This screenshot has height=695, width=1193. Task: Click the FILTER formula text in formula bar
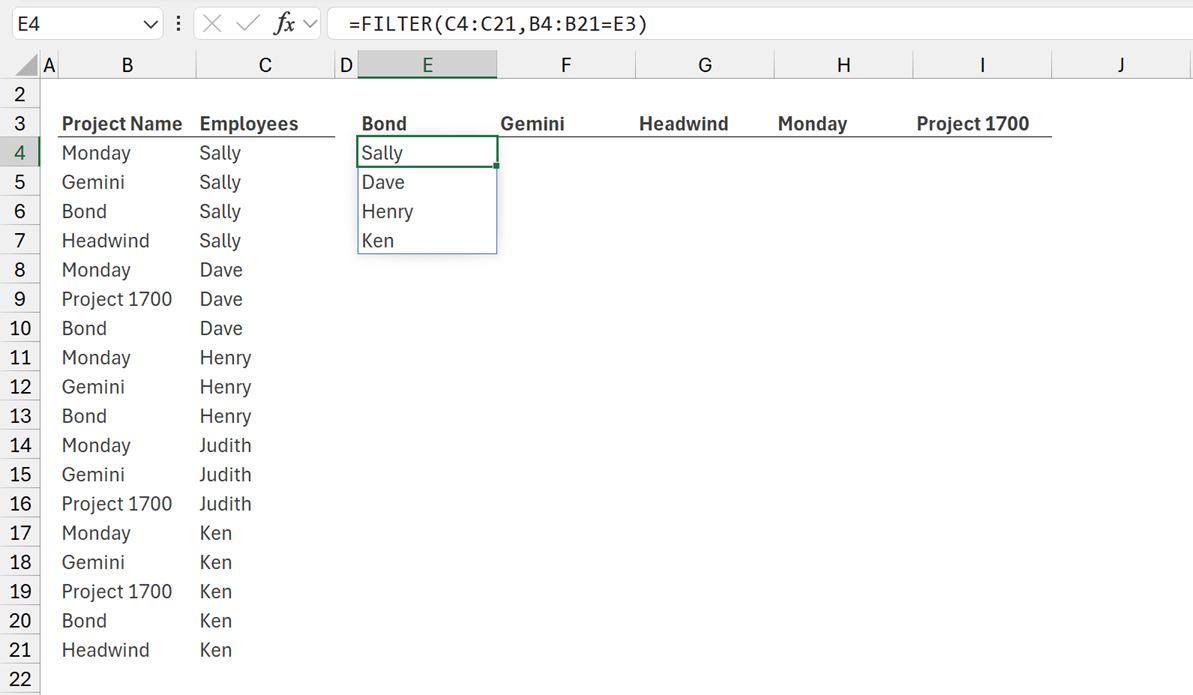[498, 24]
